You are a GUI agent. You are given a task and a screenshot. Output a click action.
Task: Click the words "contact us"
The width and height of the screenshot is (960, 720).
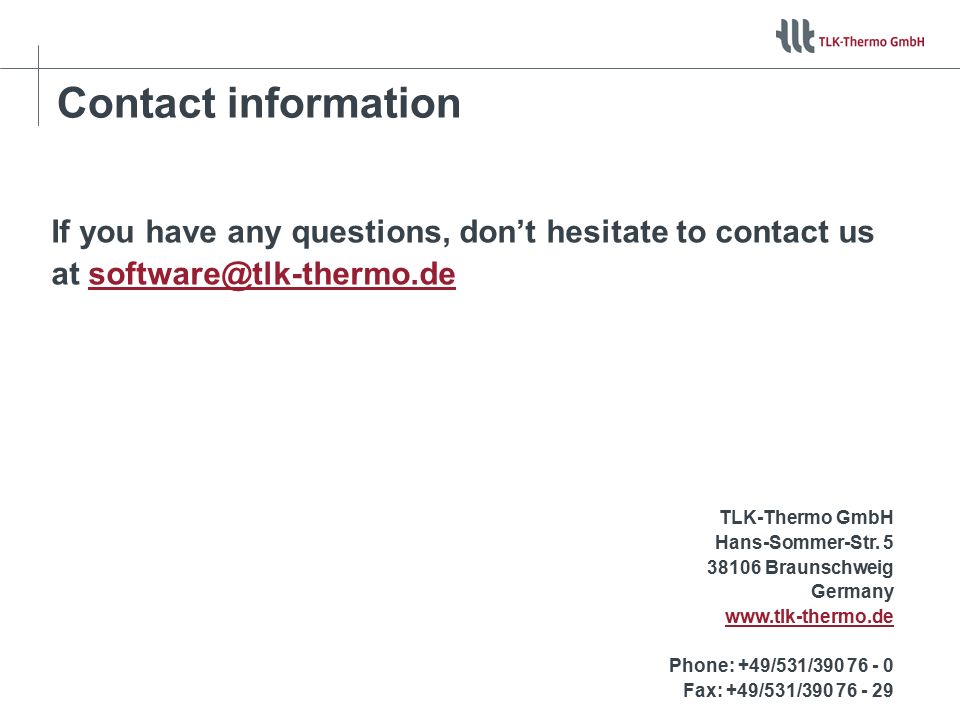pos(794,232)
